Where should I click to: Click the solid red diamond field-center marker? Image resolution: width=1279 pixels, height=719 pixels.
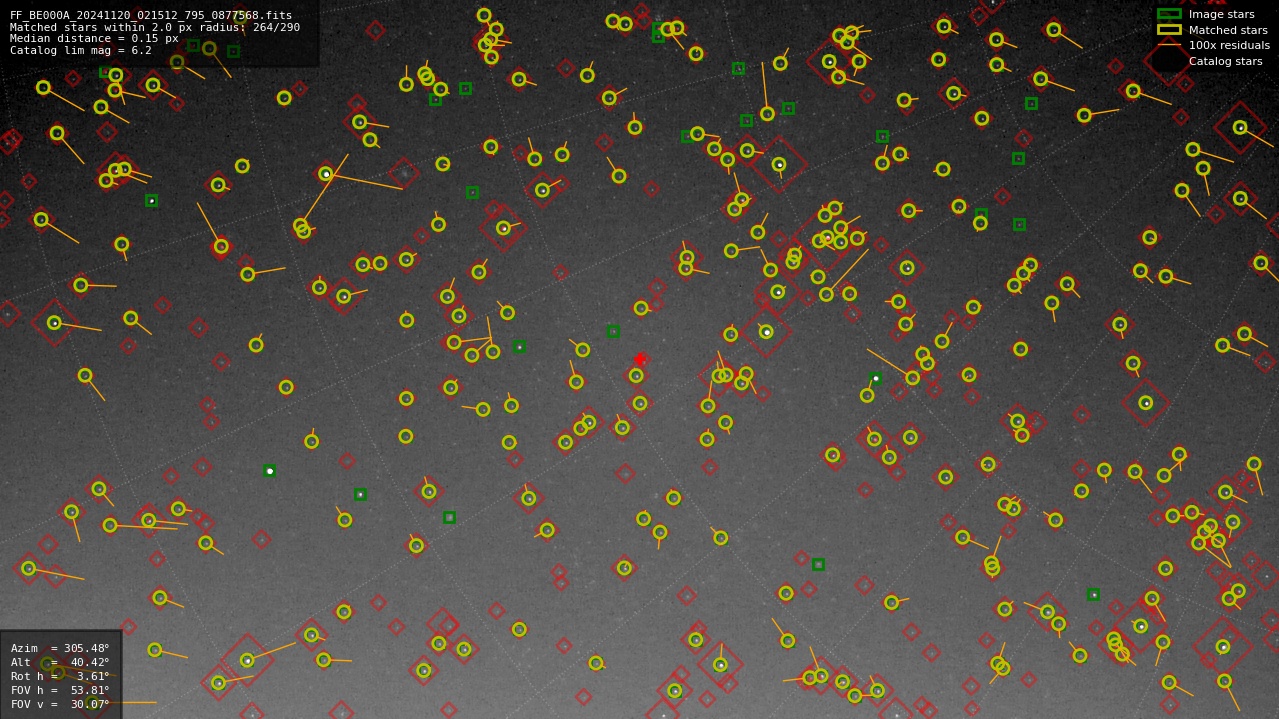pos(640,359)
